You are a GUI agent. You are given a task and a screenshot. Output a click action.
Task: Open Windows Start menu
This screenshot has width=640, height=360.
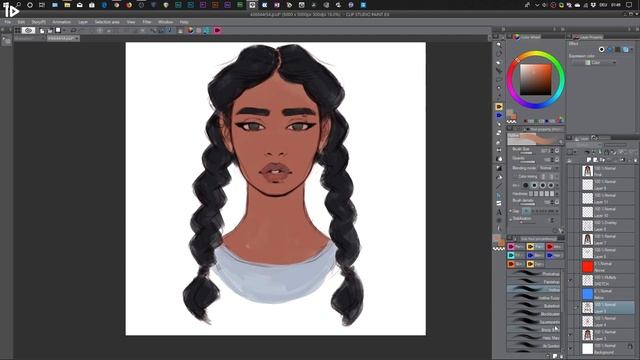[6, 5]
